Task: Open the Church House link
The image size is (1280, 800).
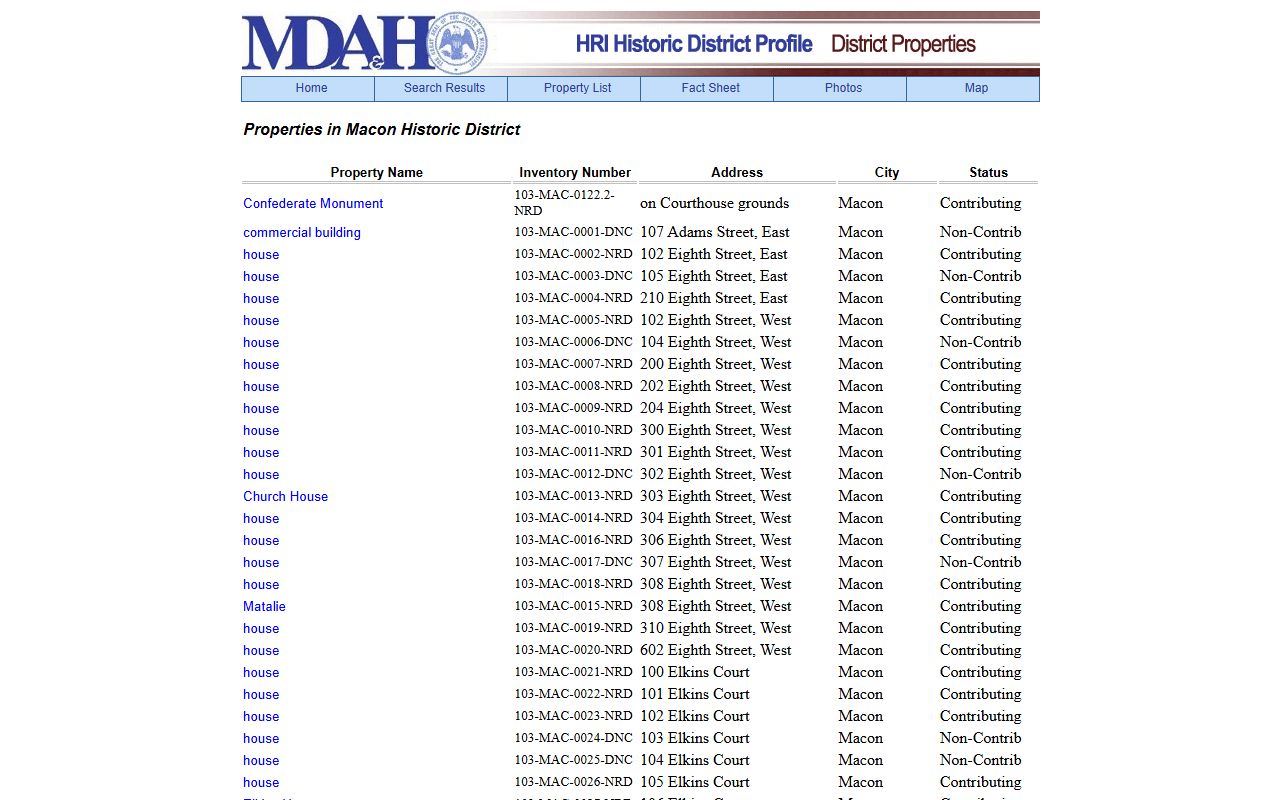Action: pos(285,496)
